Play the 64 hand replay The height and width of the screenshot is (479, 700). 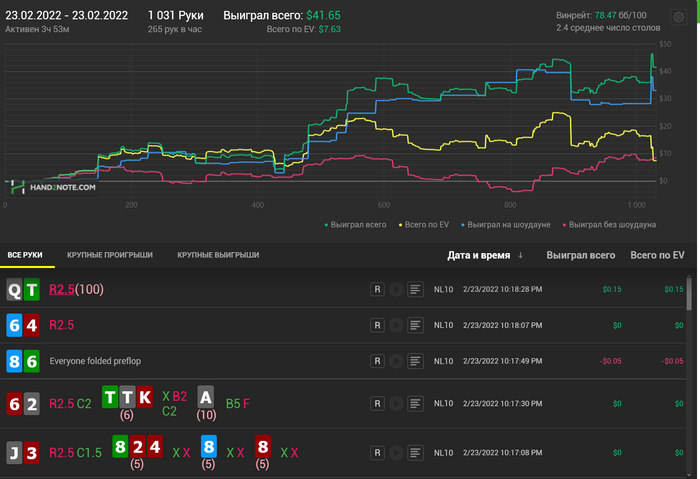pos(396,325)
